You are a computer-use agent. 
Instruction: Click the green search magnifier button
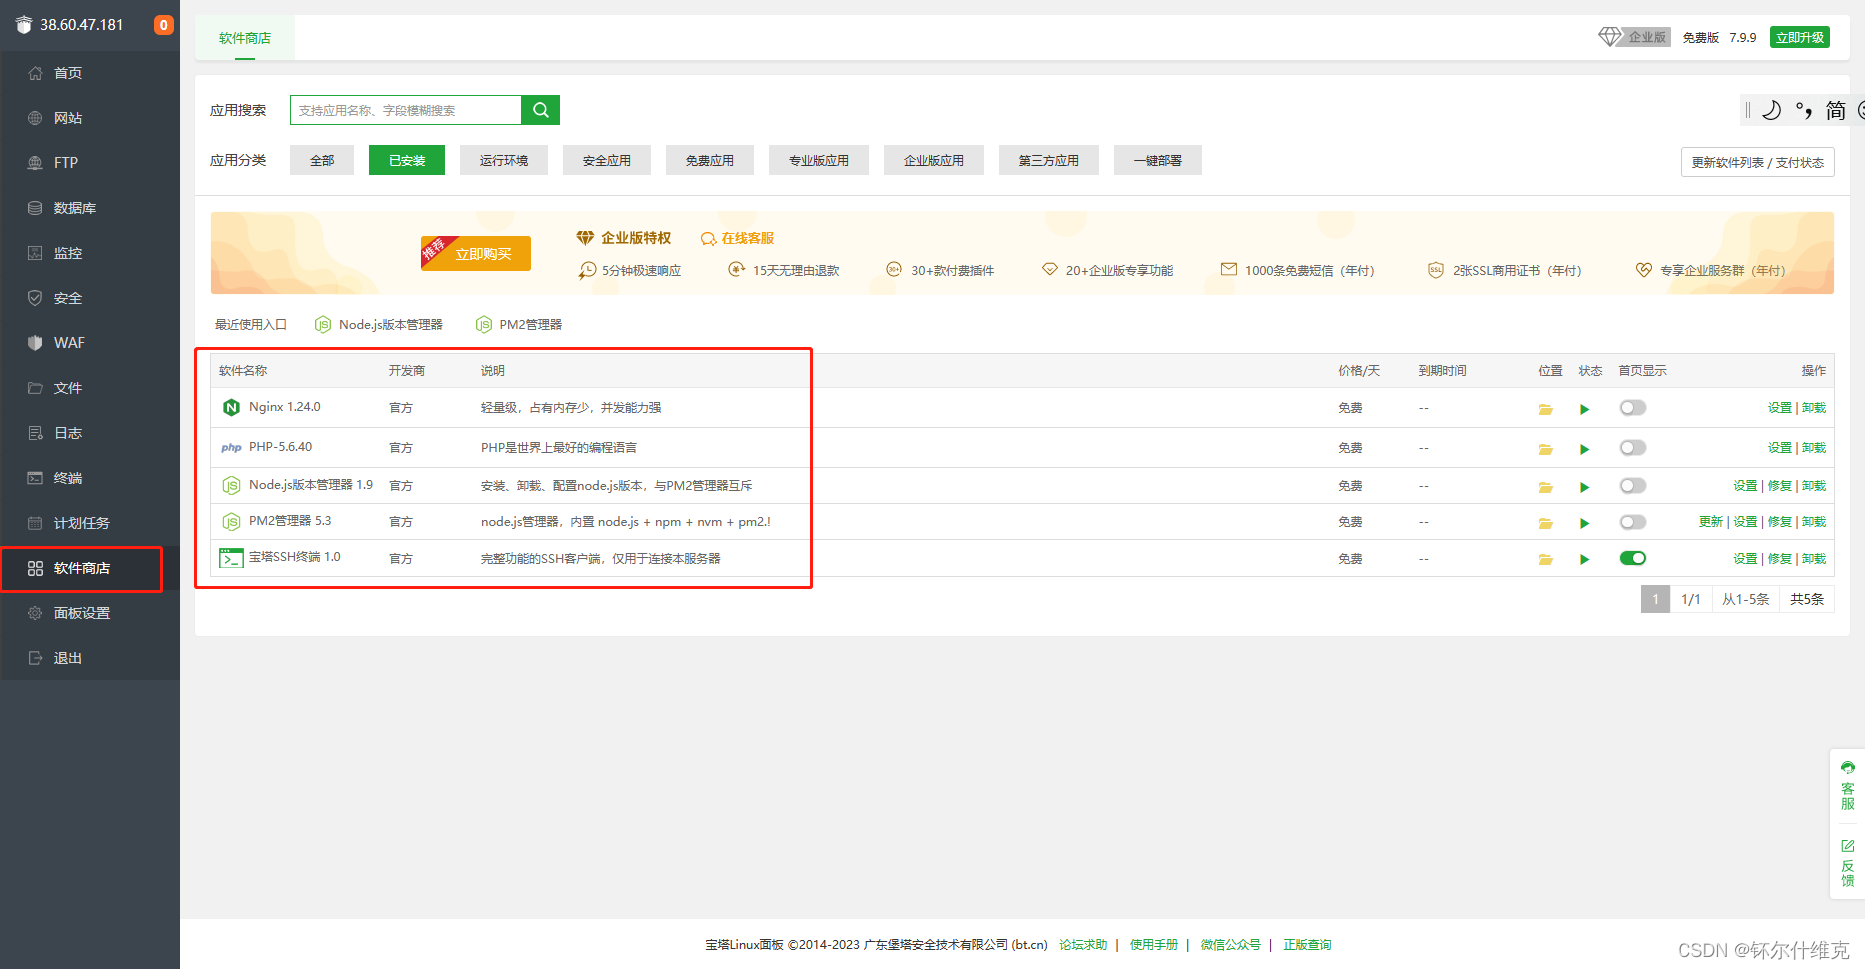tap(540, 110)
